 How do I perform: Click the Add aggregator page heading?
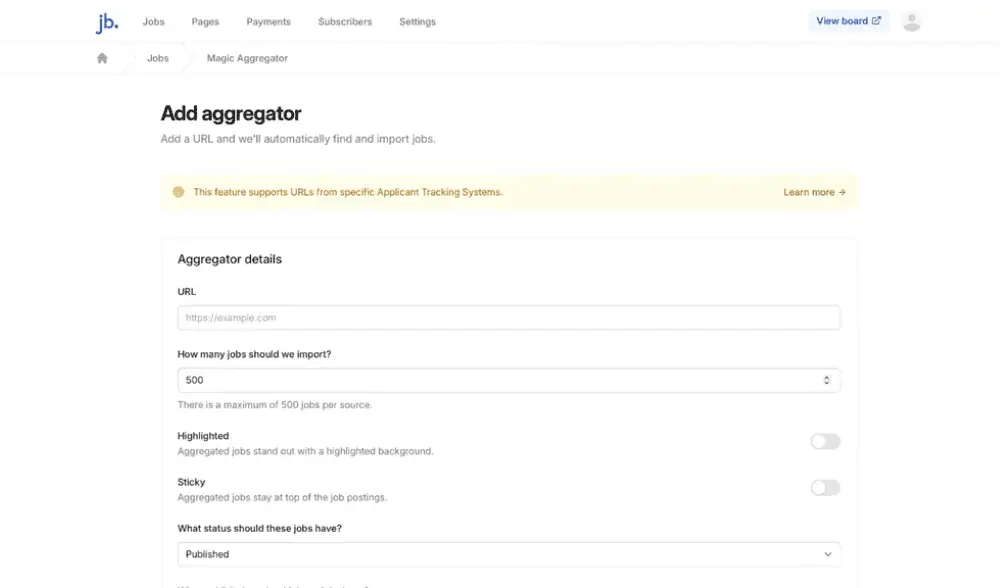(x=231, y=114)
